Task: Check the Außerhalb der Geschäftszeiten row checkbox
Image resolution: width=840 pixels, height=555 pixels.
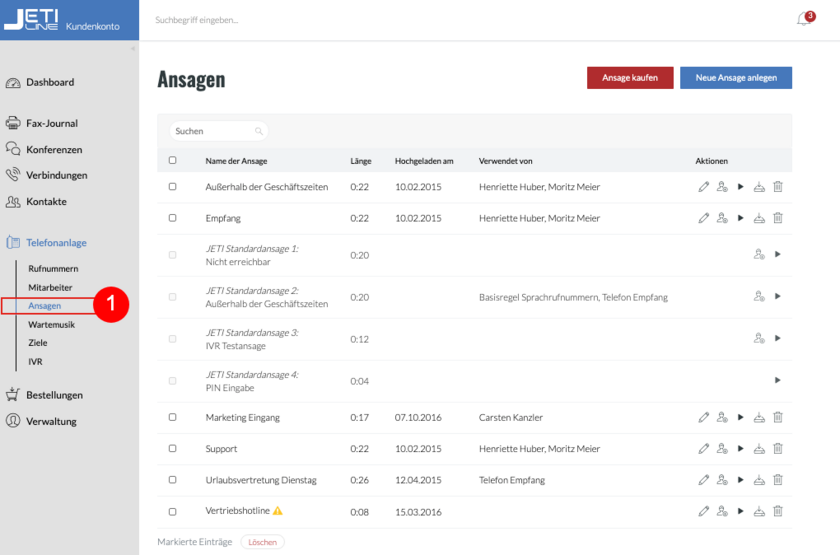Action: coord(172,187)
